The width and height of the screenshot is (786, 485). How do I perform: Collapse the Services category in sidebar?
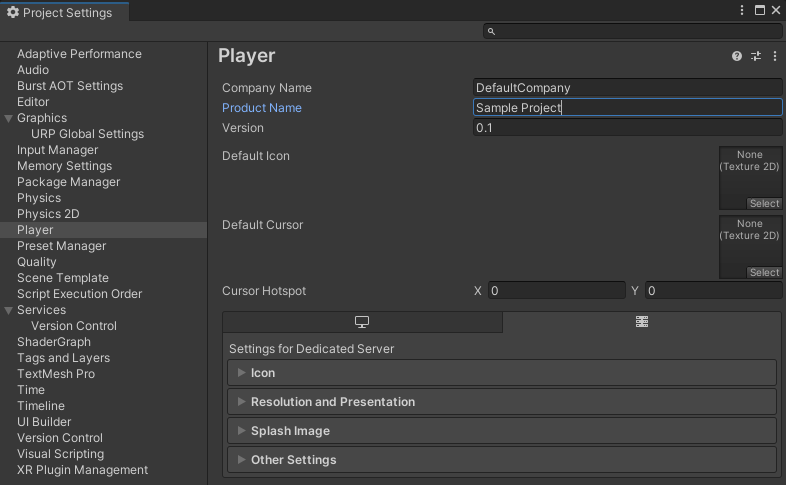click(x=9, y=310)
